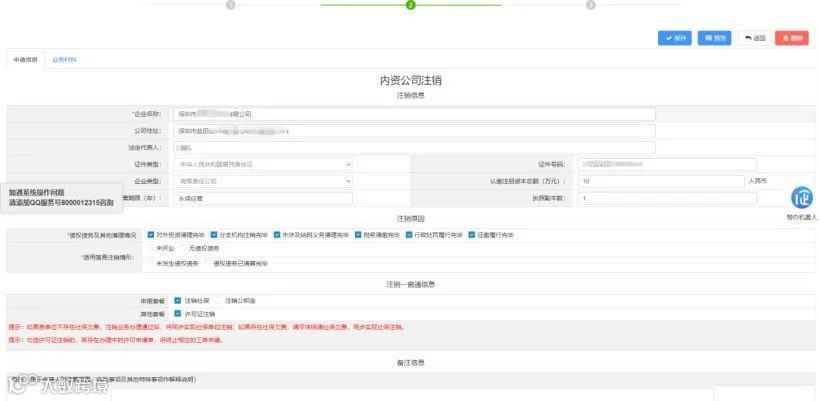Click the registered capital field showing 10
The image size is (820, 401).
660,181
